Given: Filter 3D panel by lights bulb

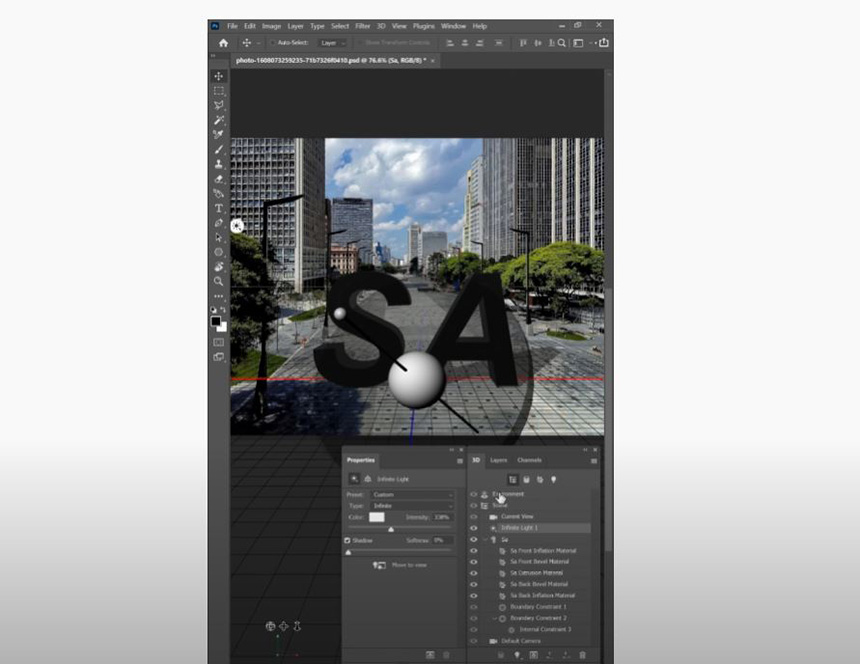Looking at the screenshot, I should pos(554,480).
